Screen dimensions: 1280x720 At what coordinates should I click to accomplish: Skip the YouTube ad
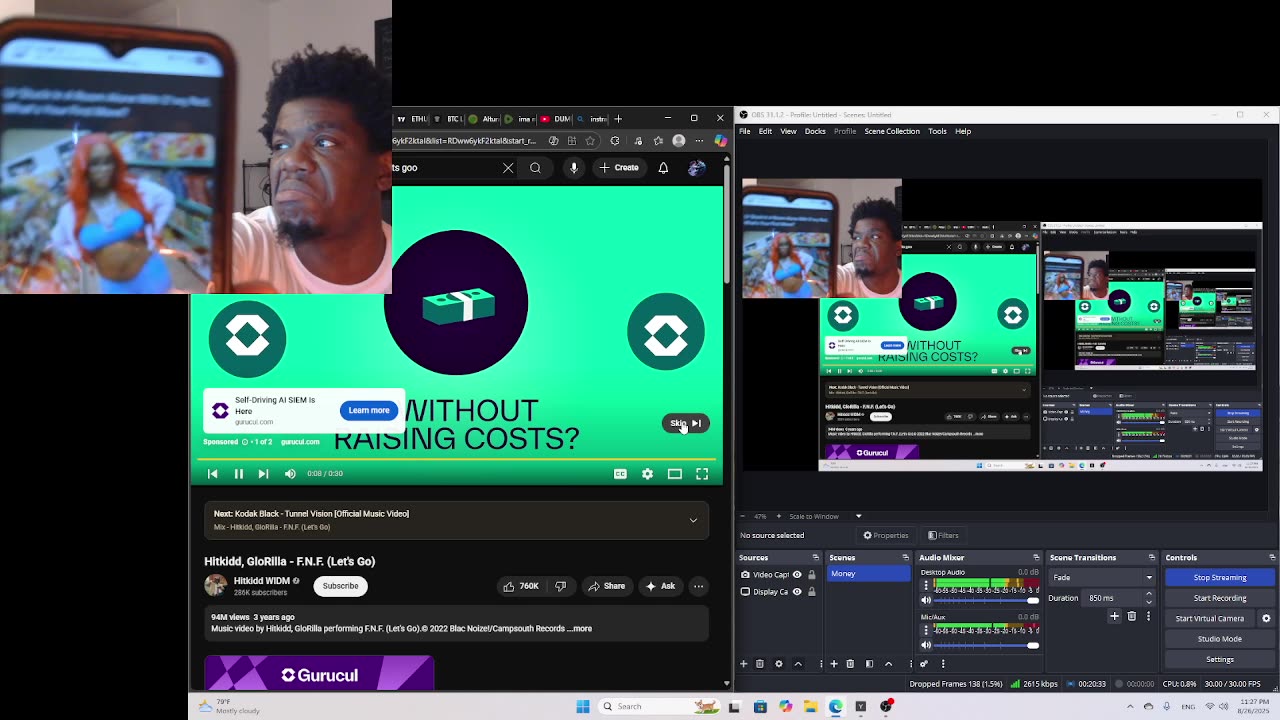686,423
